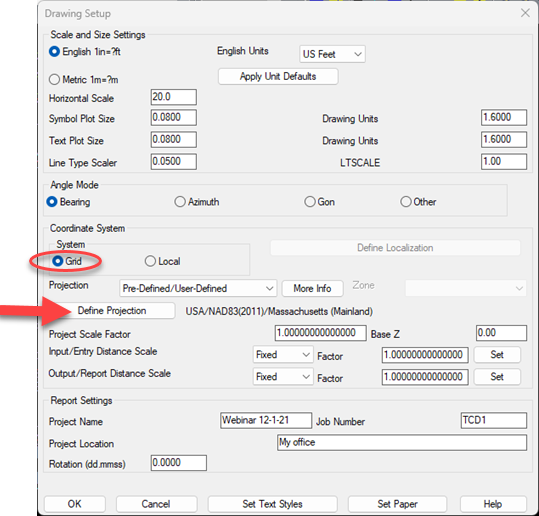Click More Info button

coord(312,288)
